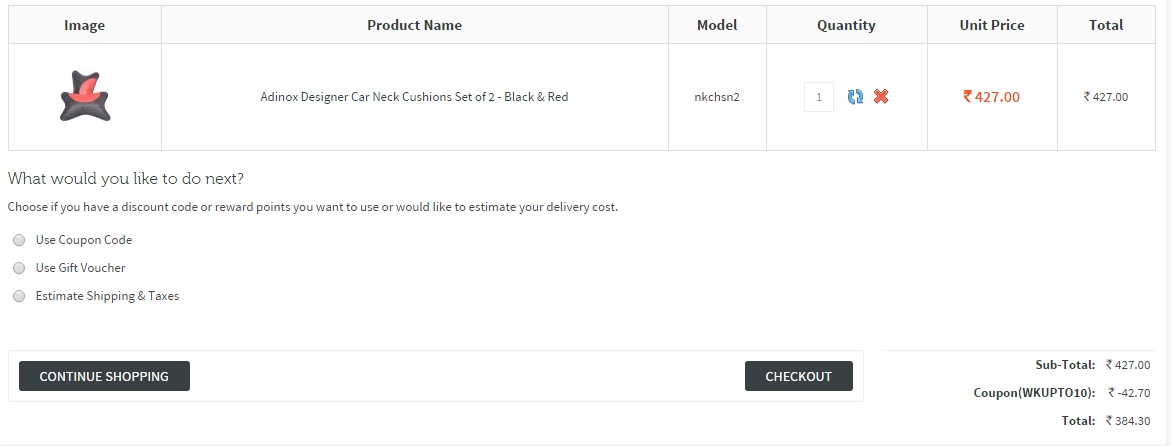Select Estimate Shipping & Taxes option
Image resolution: width=1171 pixels, height=446 pixels.
19,296
